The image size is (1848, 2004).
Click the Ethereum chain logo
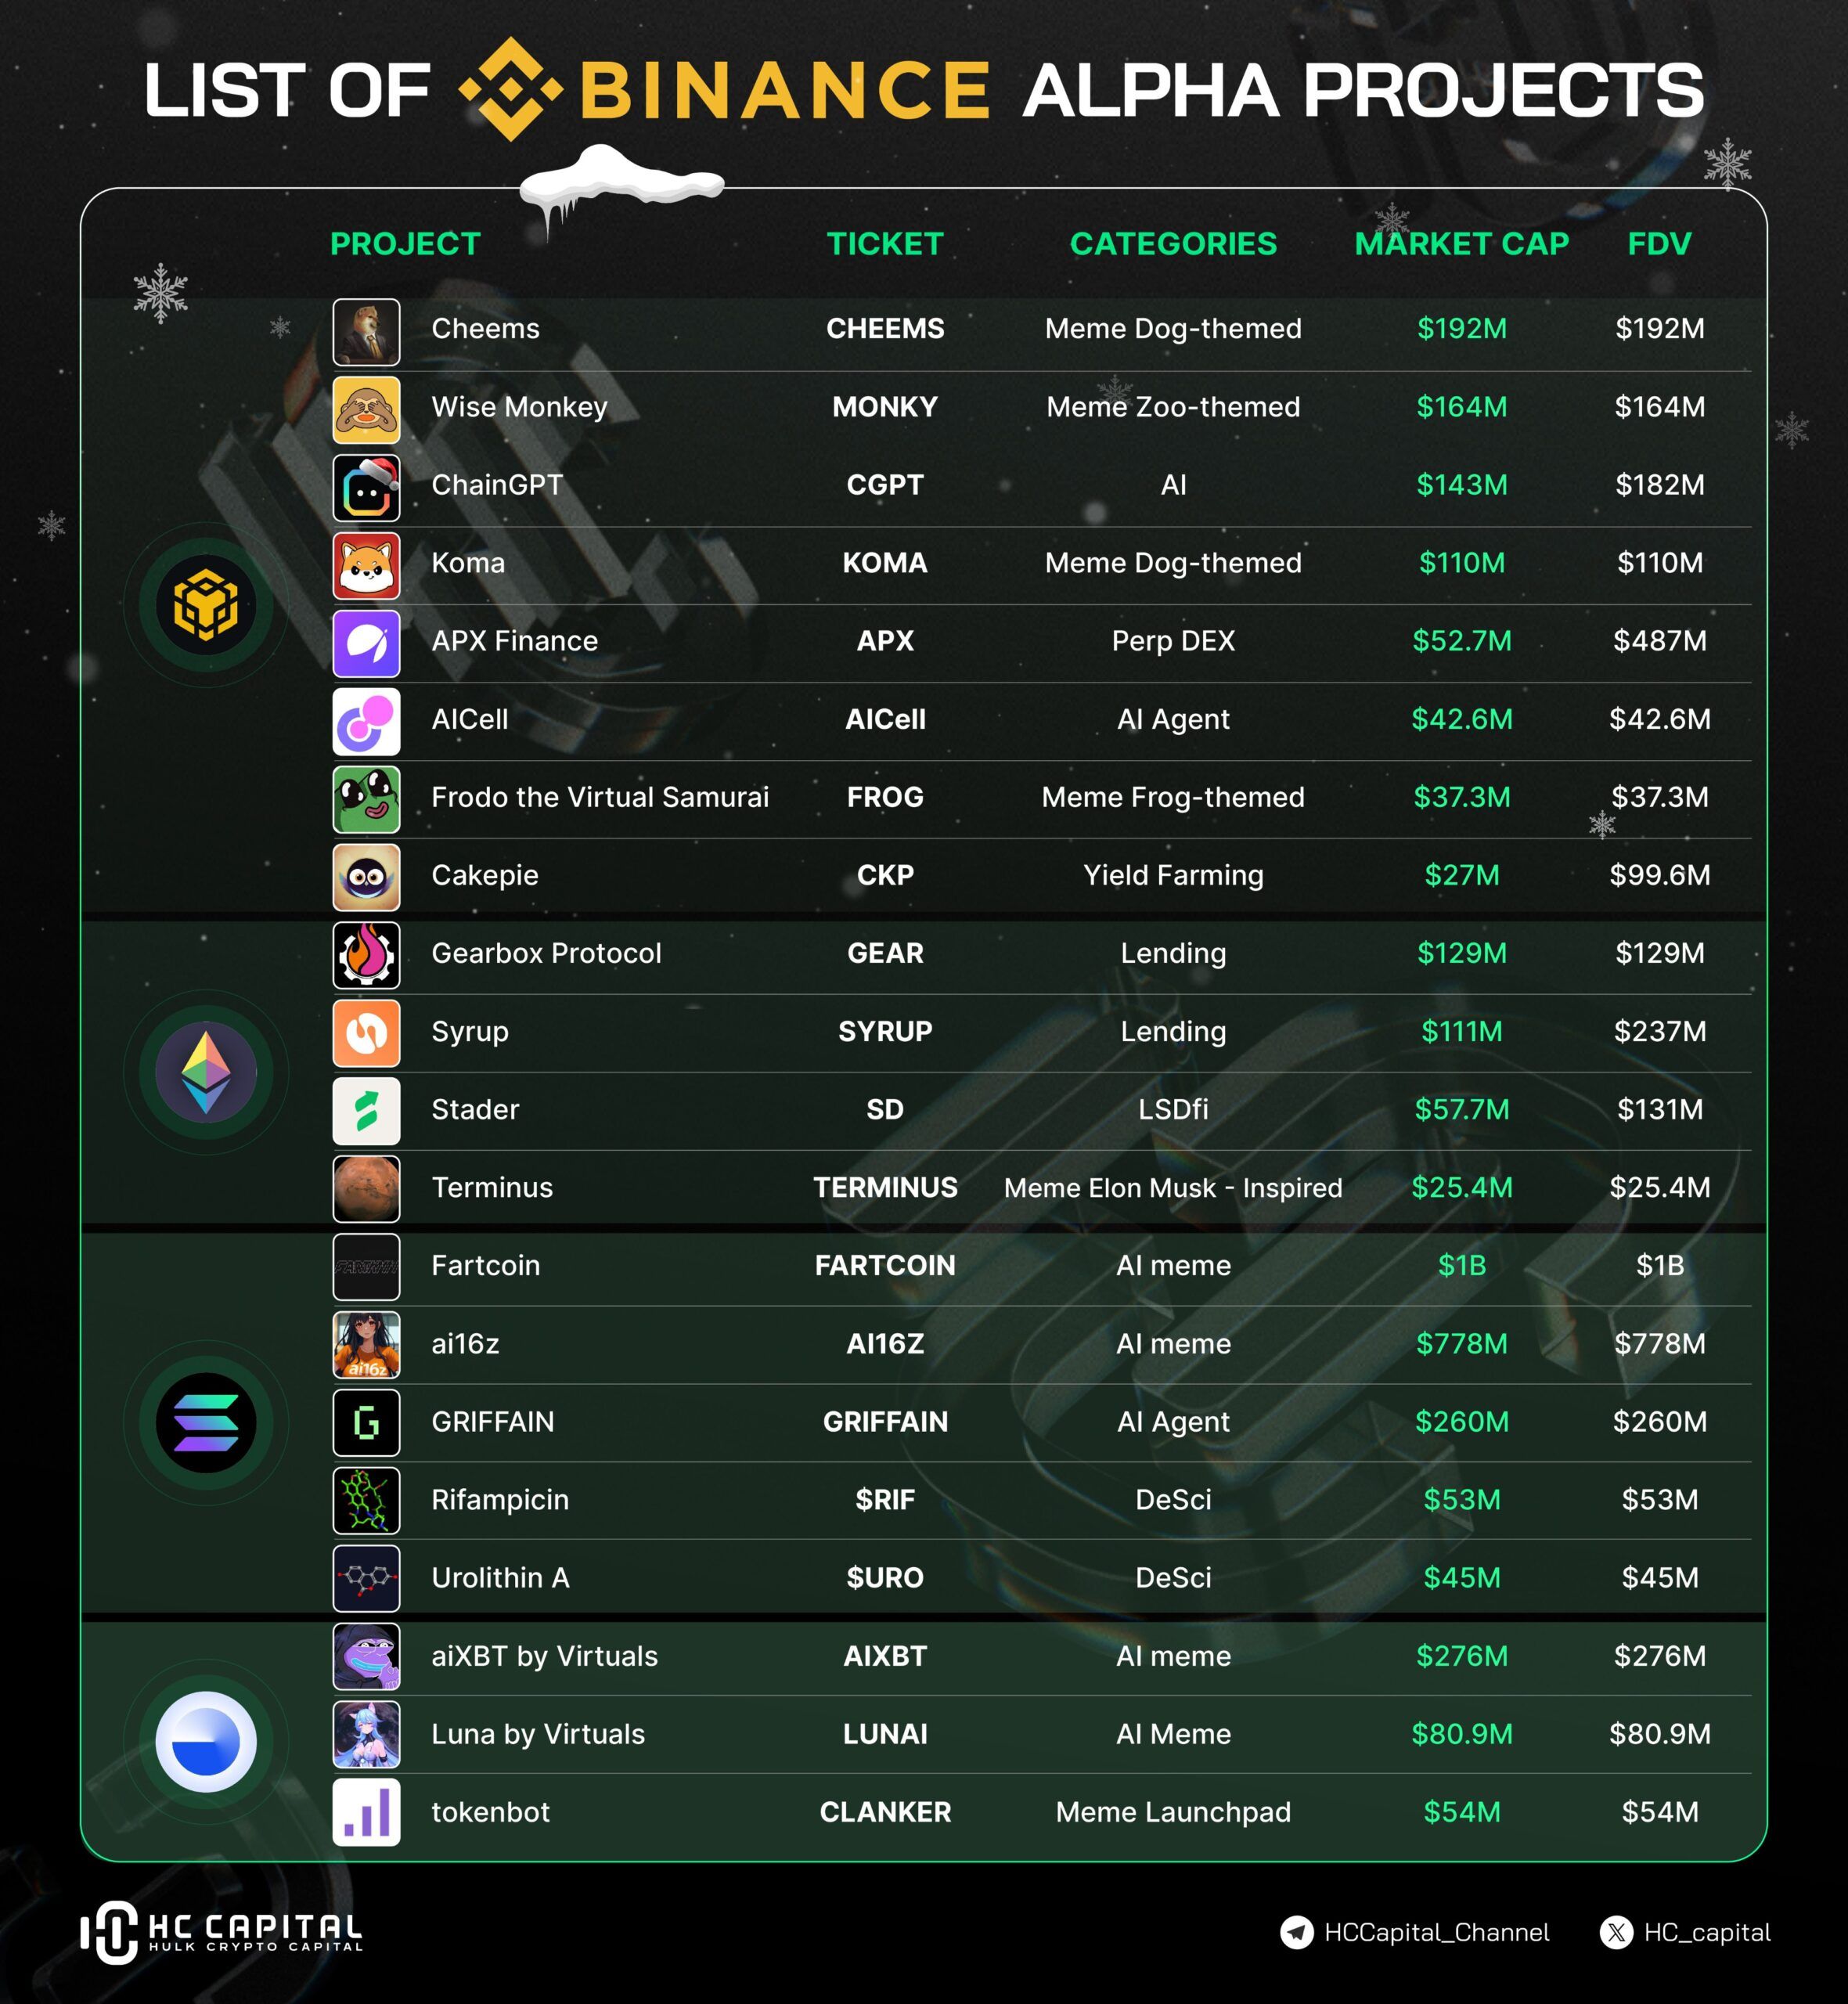coord(206,1072)
